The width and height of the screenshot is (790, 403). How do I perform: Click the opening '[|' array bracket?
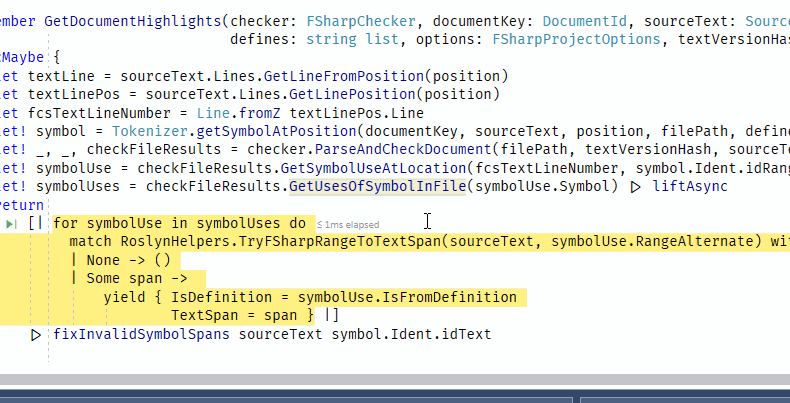[36, 223]
